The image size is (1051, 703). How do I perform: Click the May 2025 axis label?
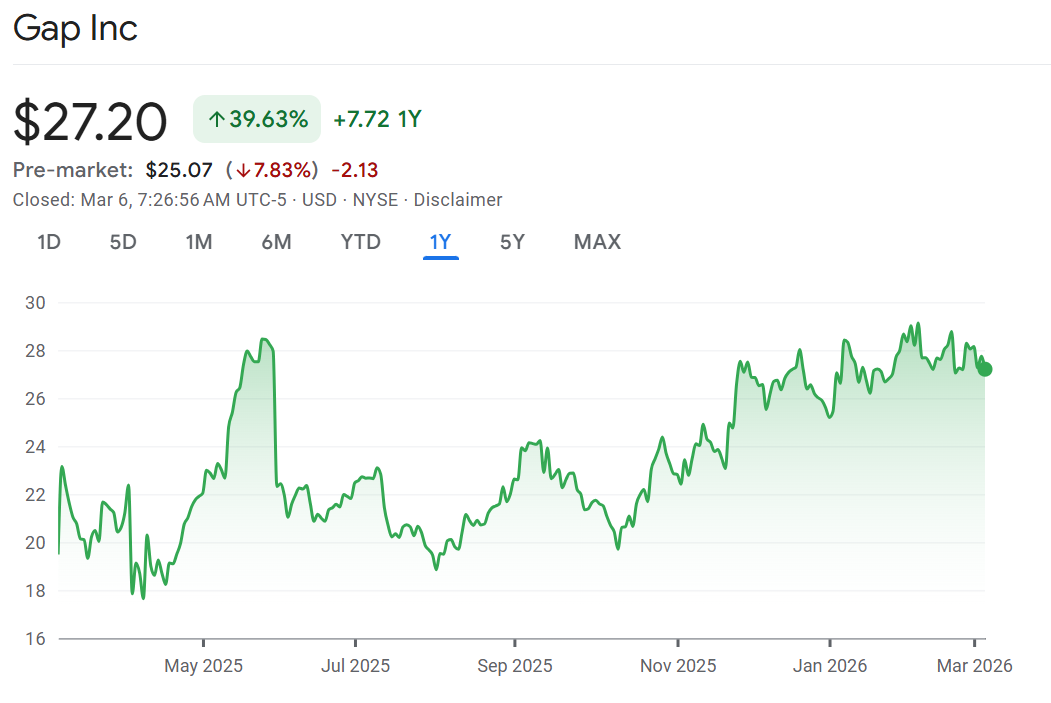click(203, 666)
